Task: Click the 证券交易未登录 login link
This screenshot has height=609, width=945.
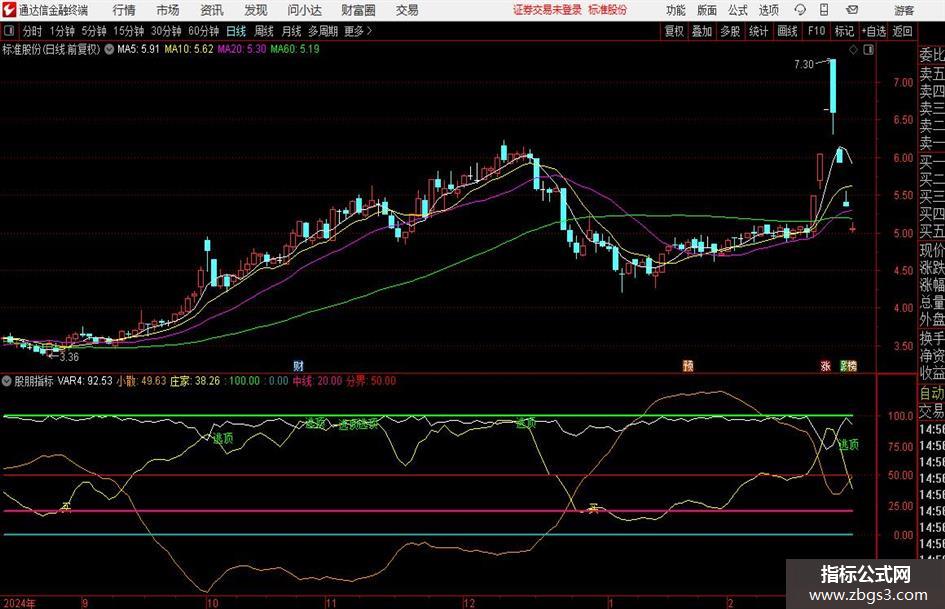Action: point(547,10)
